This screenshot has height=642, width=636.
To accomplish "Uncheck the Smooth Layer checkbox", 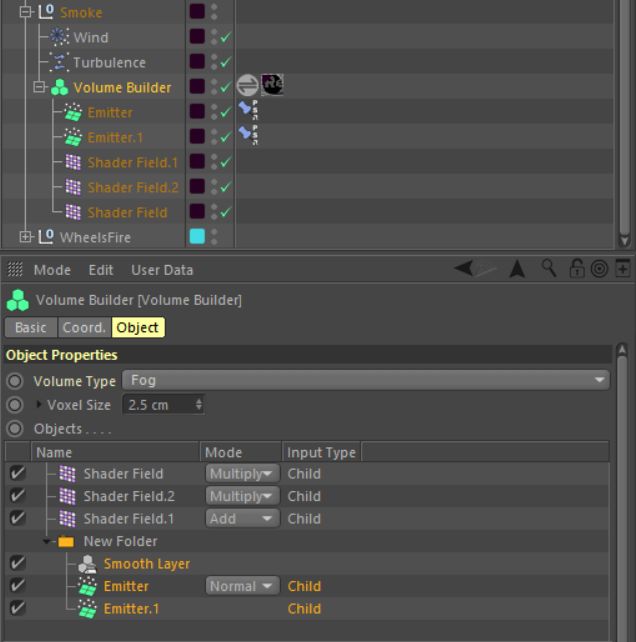I will click(17, 563).
